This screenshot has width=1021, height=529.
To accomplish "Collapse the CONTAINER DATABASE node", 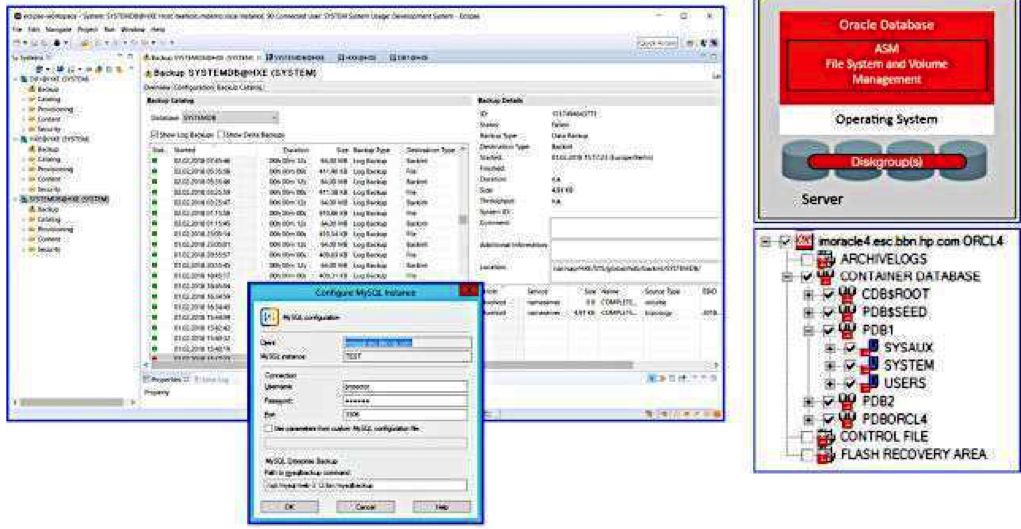I will coord(788,277).
